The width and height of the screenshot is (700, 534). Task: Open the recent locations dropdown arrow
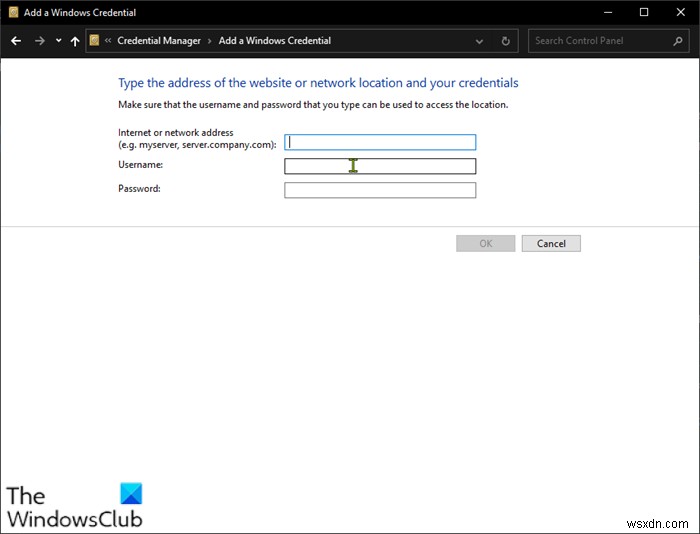coord(58,41)
